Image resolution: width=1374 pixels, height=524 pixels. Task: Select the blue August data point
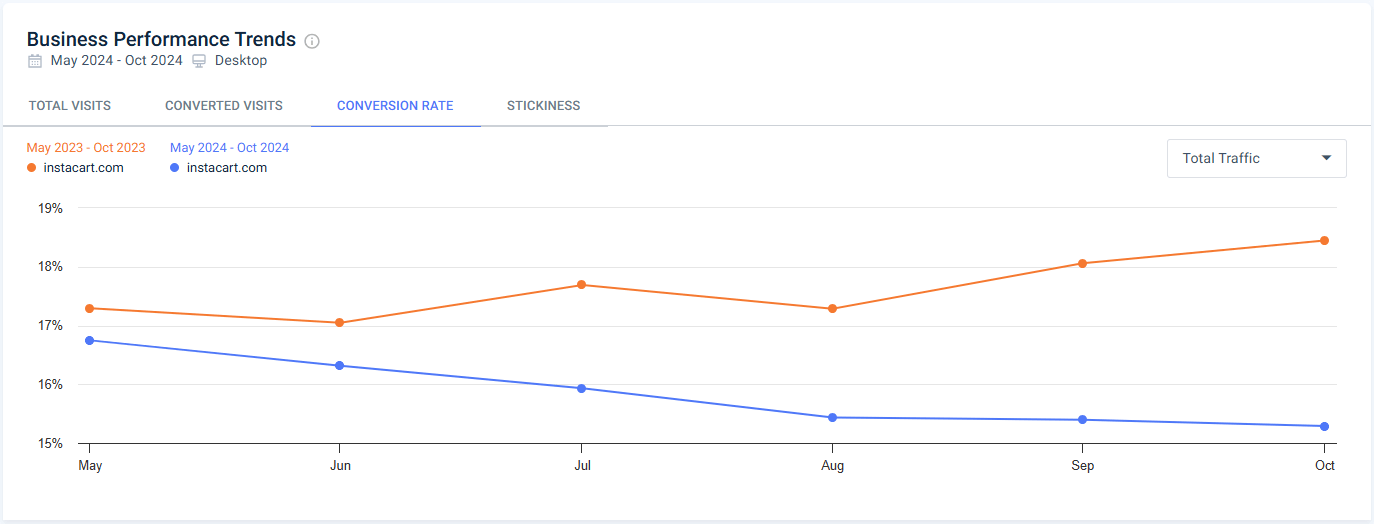point(832,417)
